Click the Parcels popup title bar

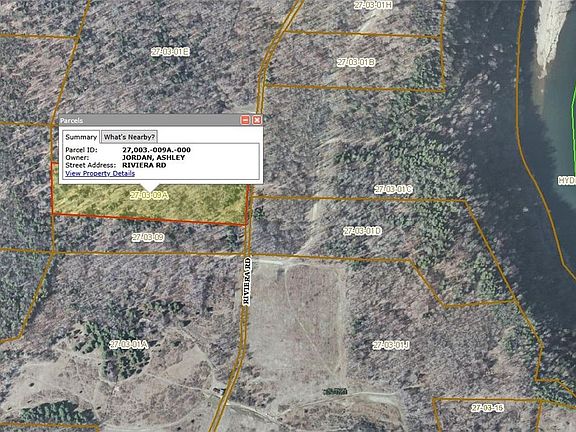(x=161, y=120)
